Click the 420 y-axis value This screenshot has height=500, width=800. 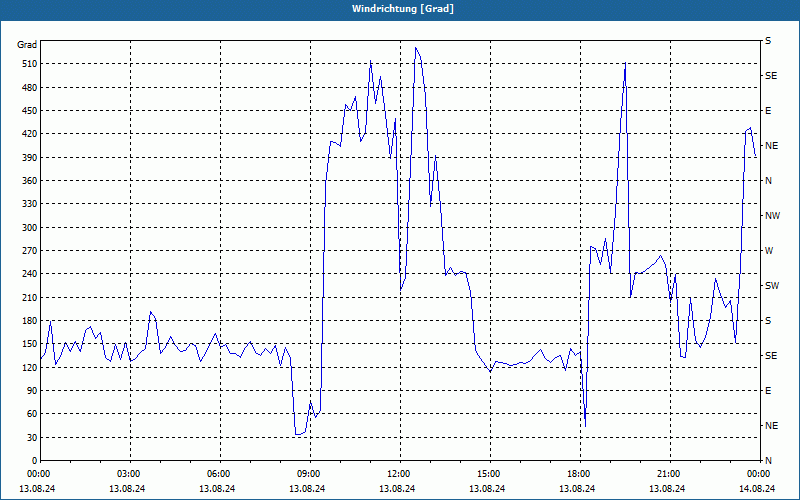point(30,134)
